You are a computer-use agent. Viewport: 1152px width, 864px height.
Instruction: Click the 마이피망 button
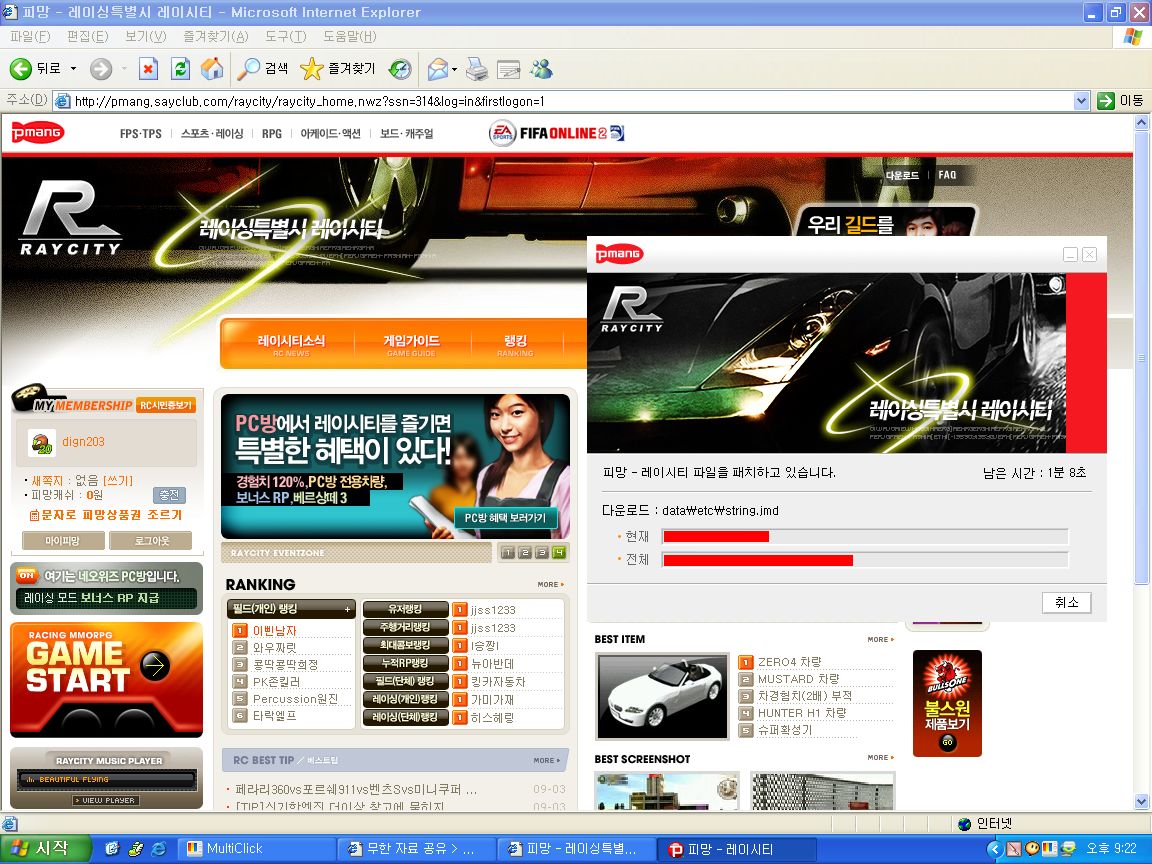tap(62, 541)
